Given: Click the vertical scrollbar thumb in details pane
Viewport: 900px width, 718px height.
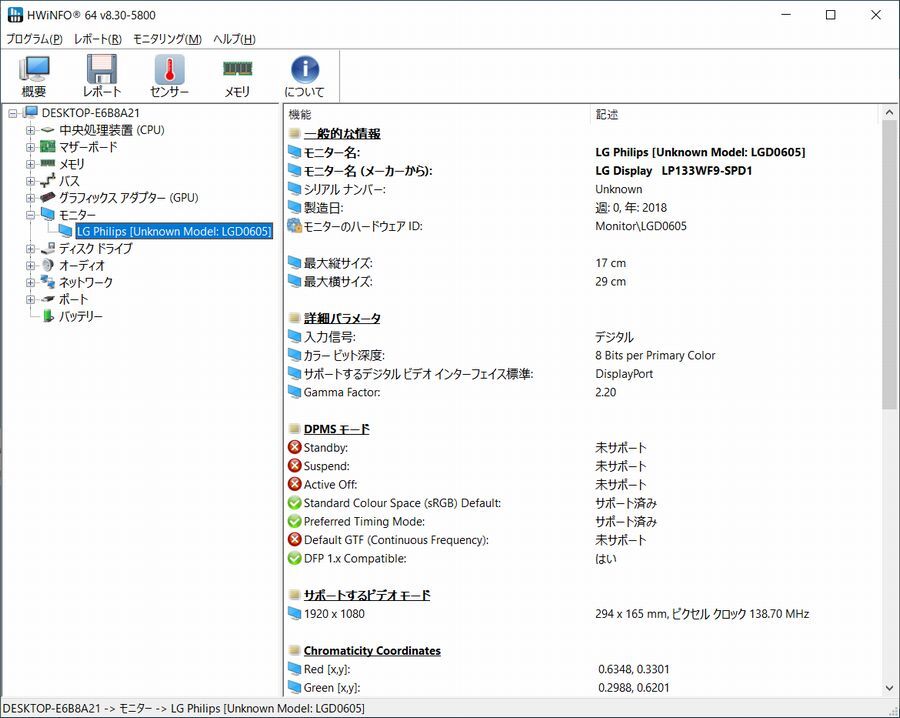Looking at the screenshot, I should (x=889, y=265).
